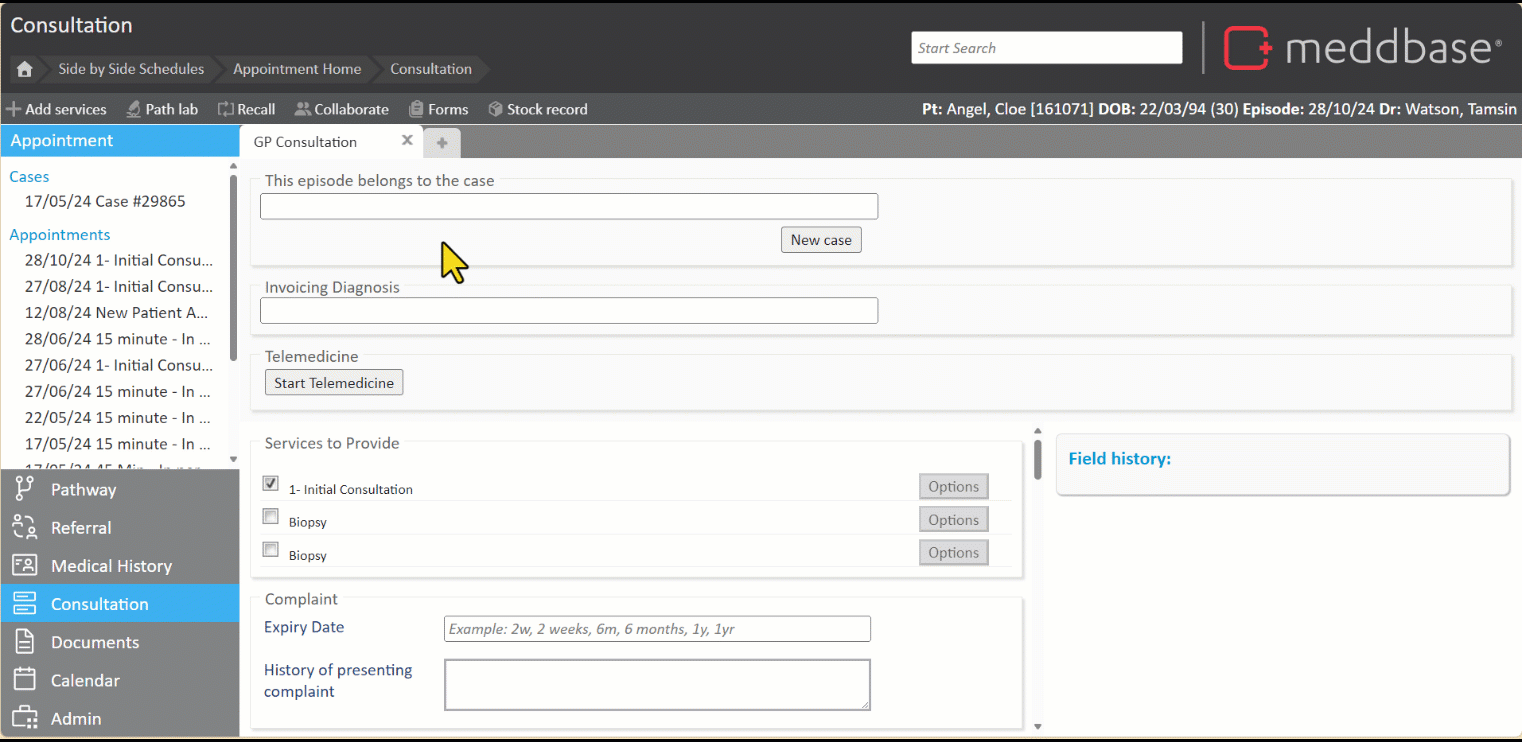The height and width of the screenshot is (742, 1522).
Task: Tick the first Biopsy checkbox
Action: tap(270, 517)
